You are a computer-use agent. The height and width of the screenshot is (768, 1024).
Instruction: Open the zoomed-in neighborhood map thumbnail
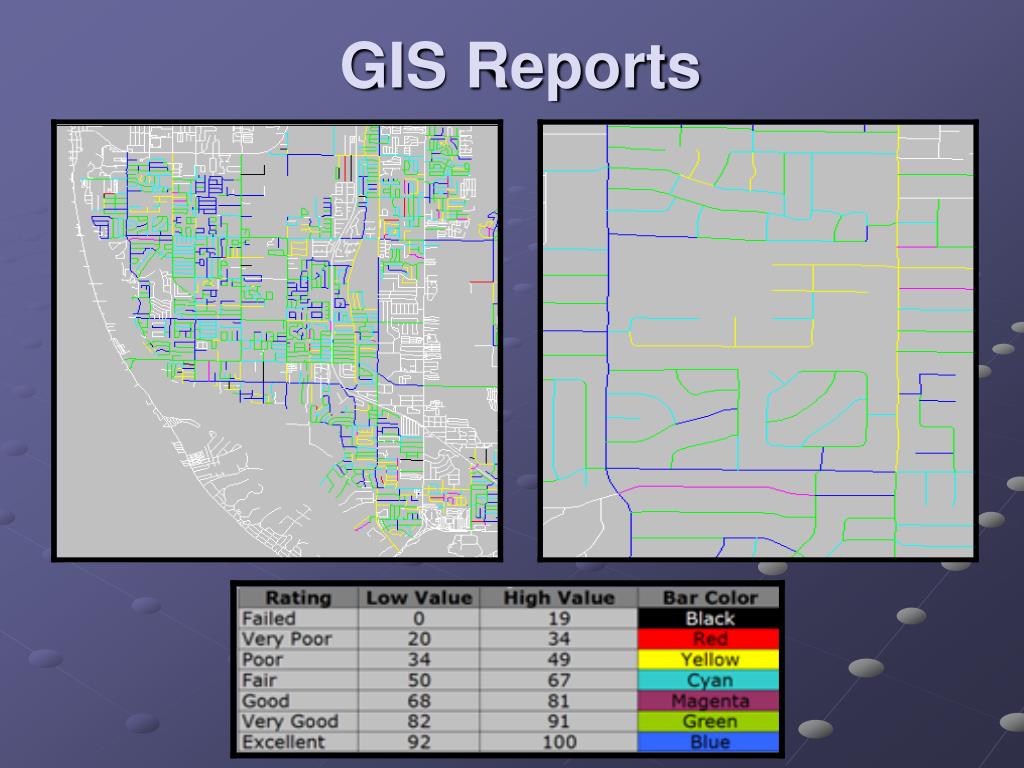click(x=758, y=341)
